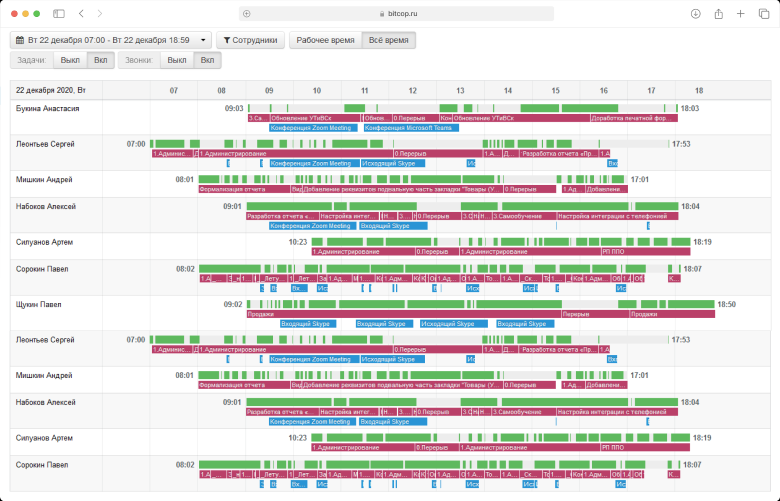
Task: Open a new tab with plus icon
Action: [x=740, y=14]
